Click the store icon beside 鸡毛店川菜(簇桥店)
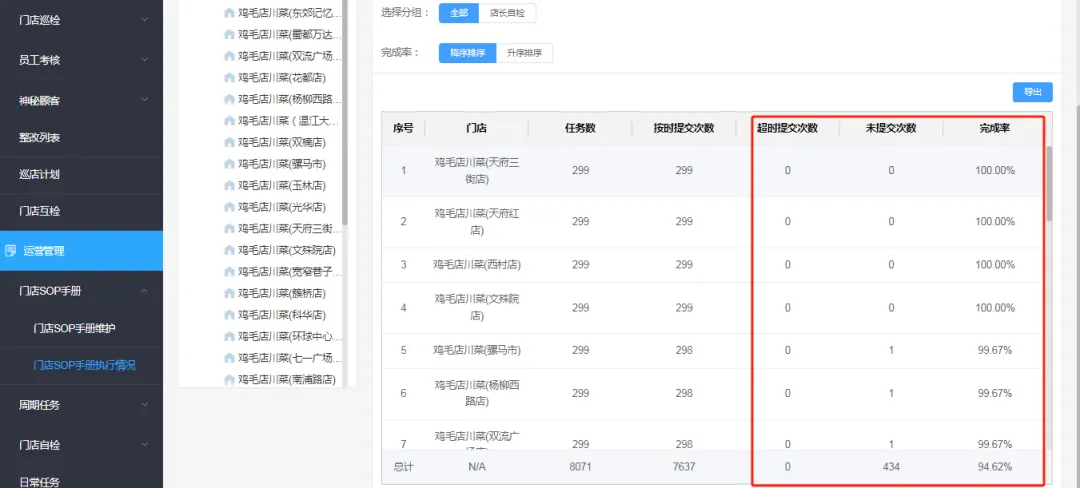The image size is (1080, 488). tap(229, 294)
